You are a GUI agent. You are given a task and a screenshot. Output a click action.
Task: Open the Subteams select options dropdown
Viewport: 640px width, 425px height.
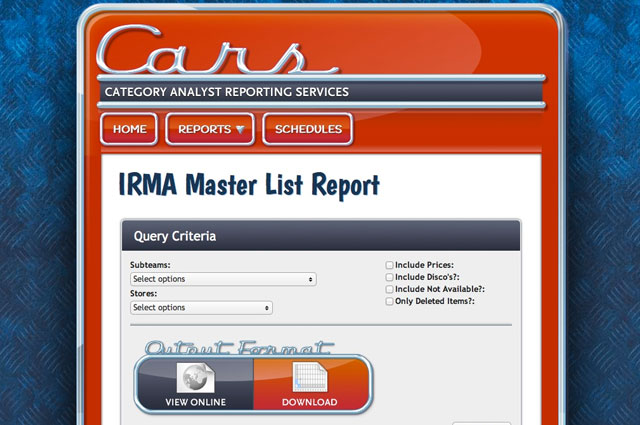pos(223,279)
